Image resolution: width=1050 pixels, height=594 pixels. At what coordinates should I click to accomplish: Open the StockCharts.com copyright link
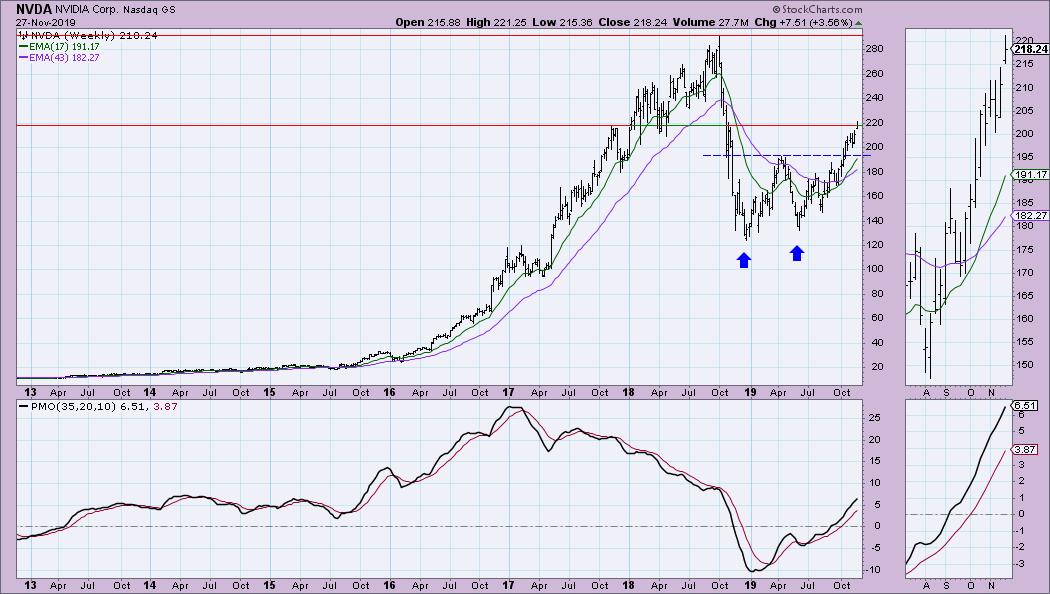(x=817, y=9)
